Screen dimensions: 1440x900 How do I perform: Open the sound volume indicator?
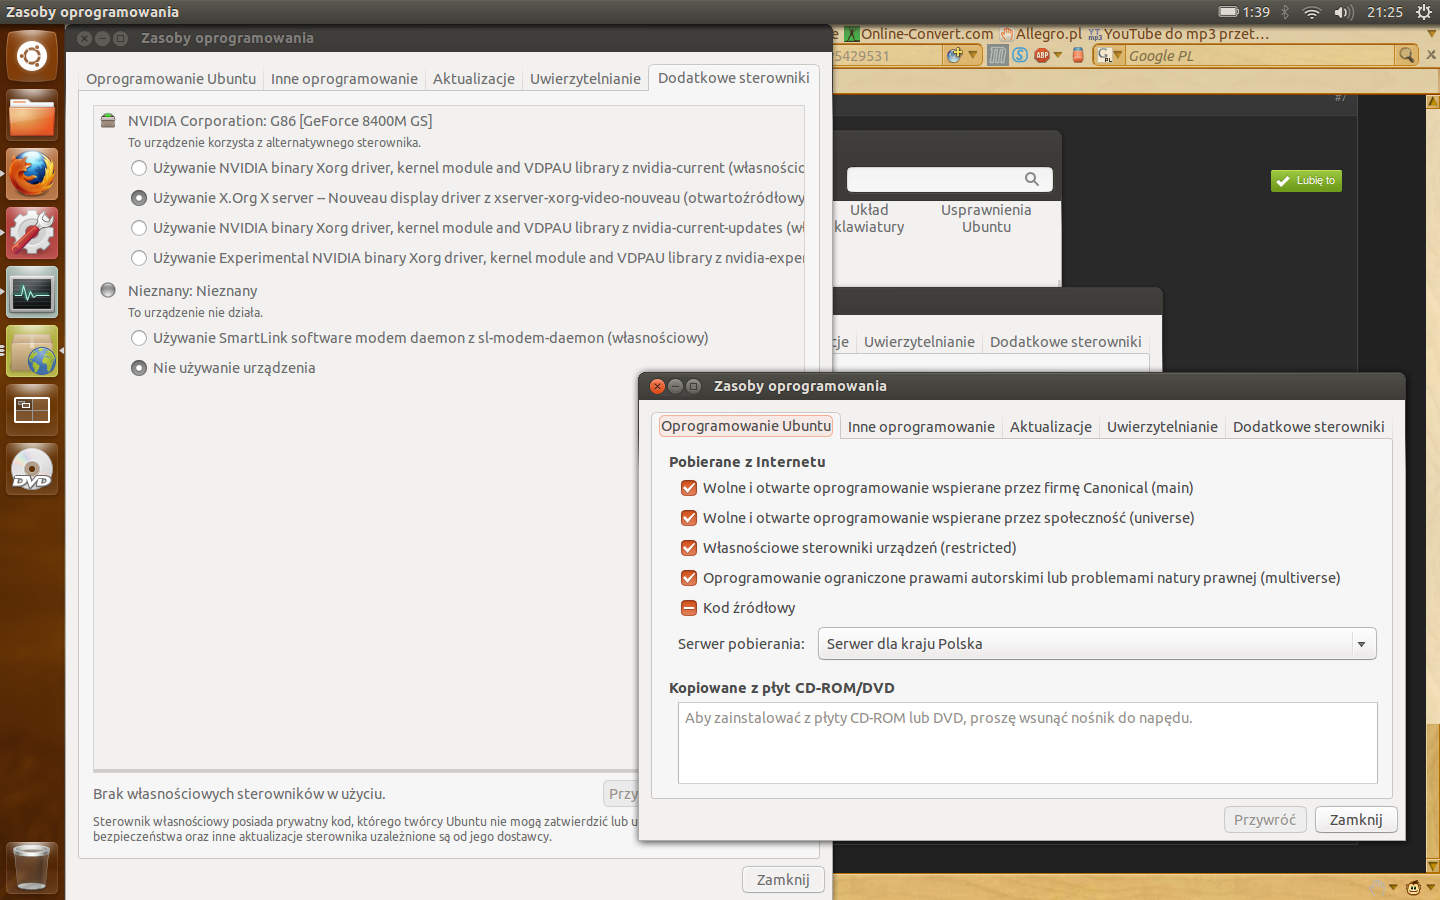click(x=1344, y=12)
